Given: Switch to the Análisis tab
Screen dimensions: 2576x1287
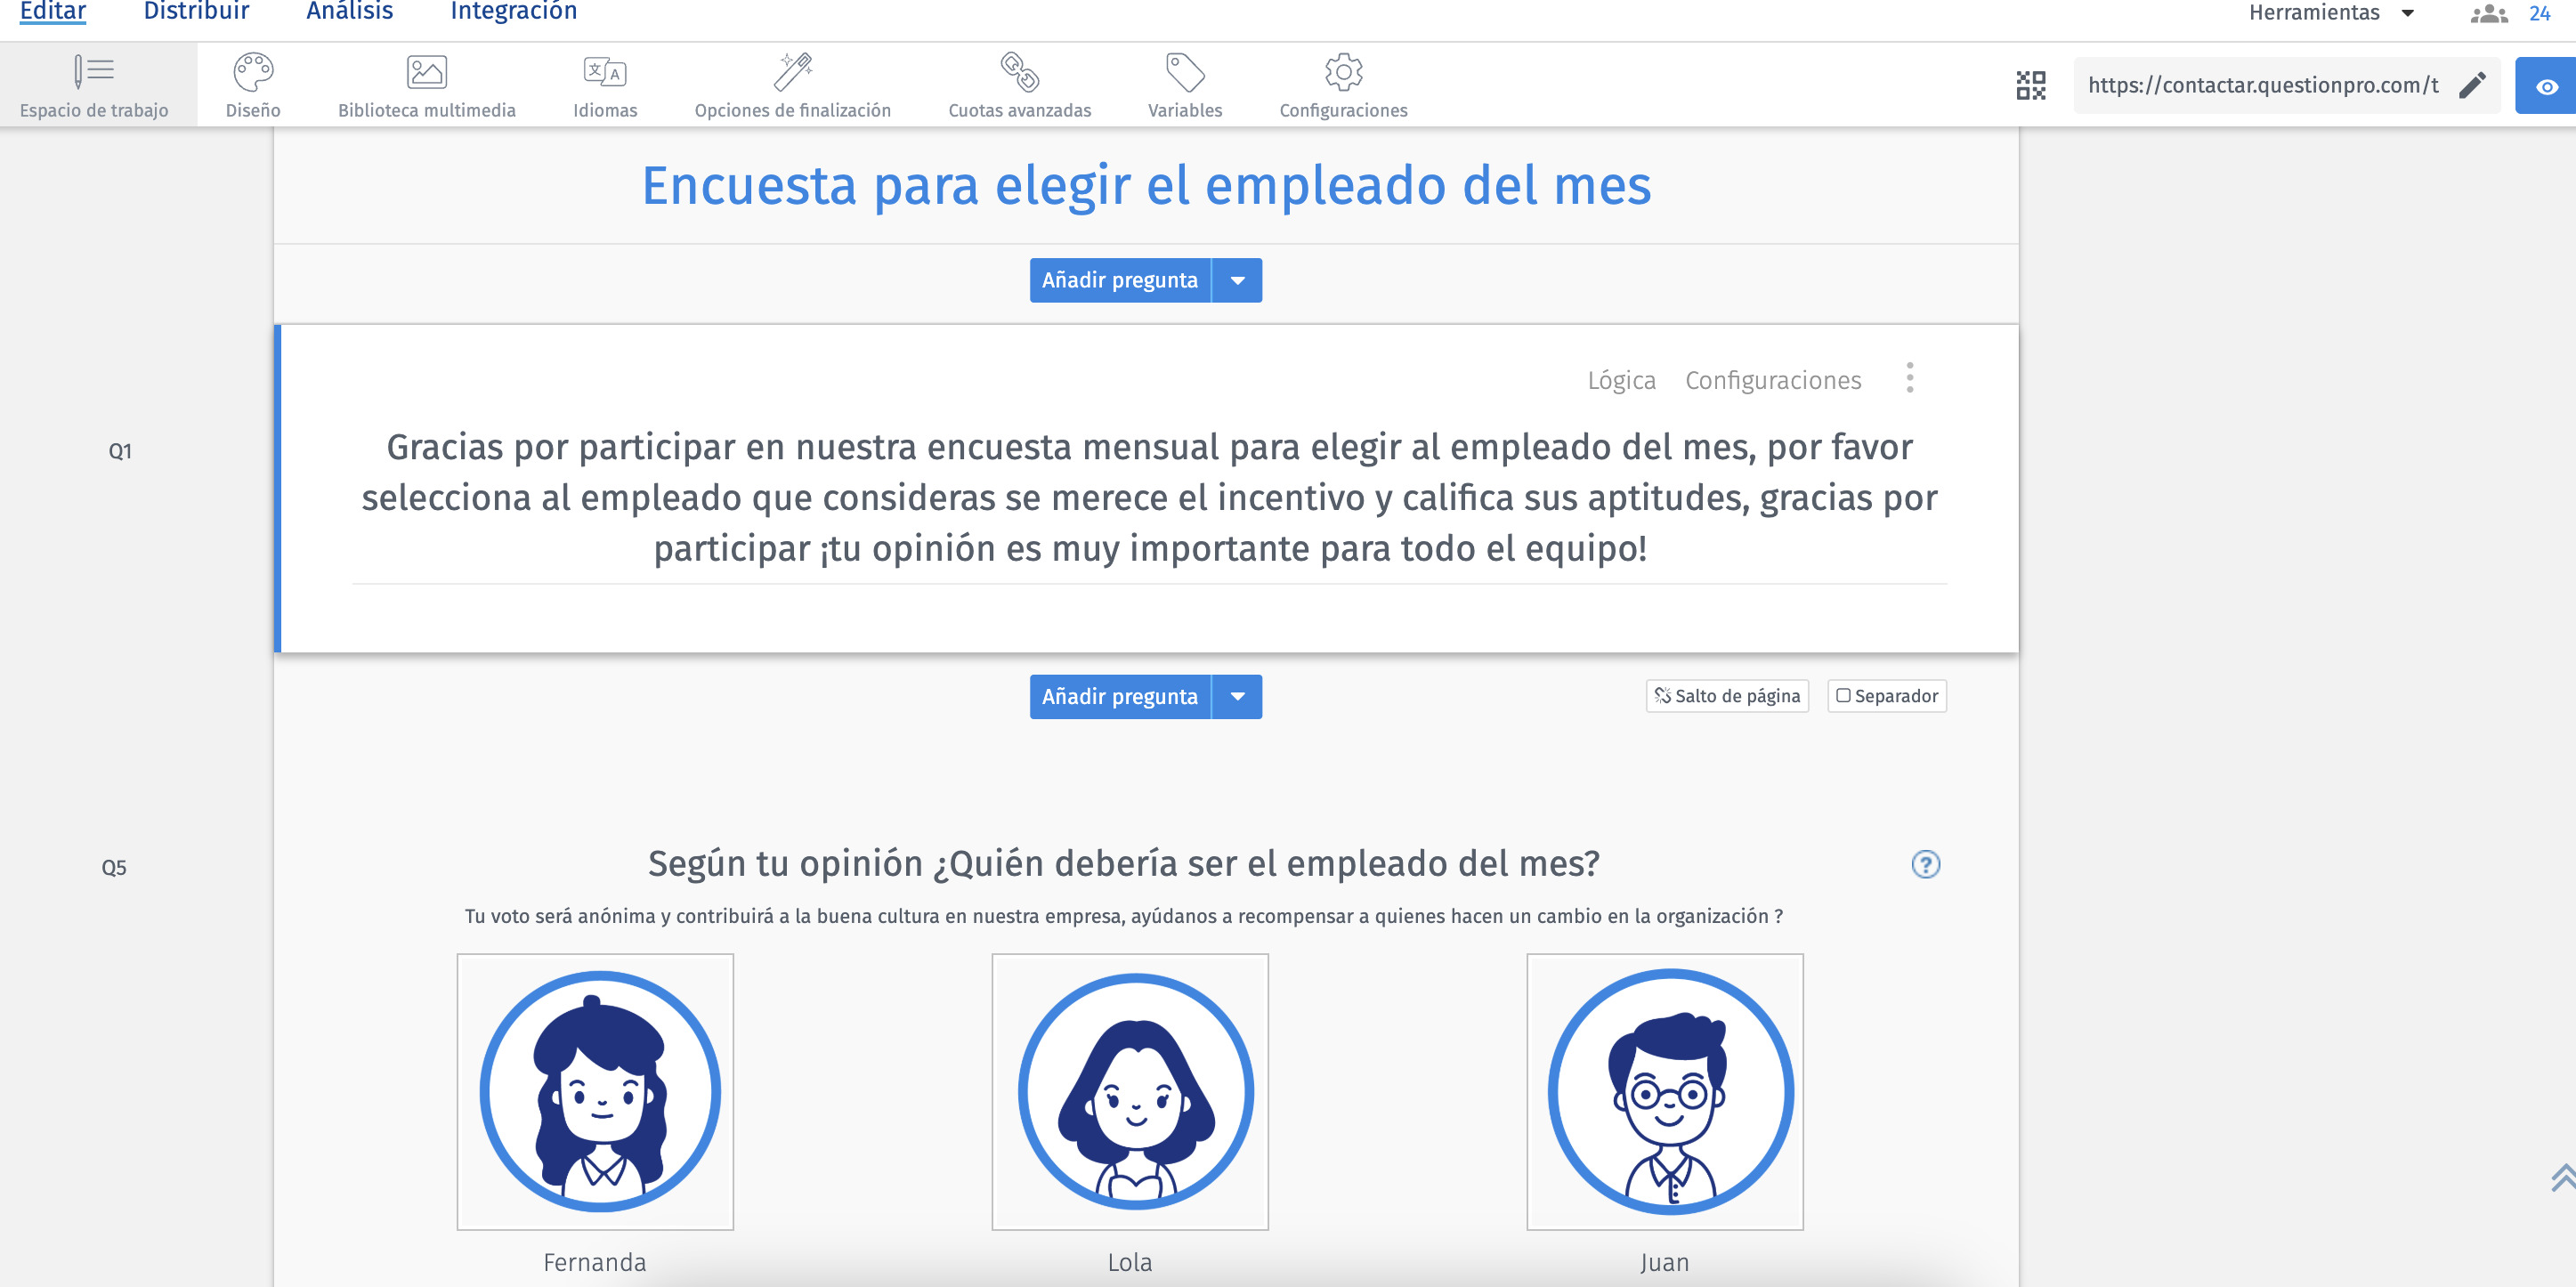Looking at the screenshot, I should (349, 12).
